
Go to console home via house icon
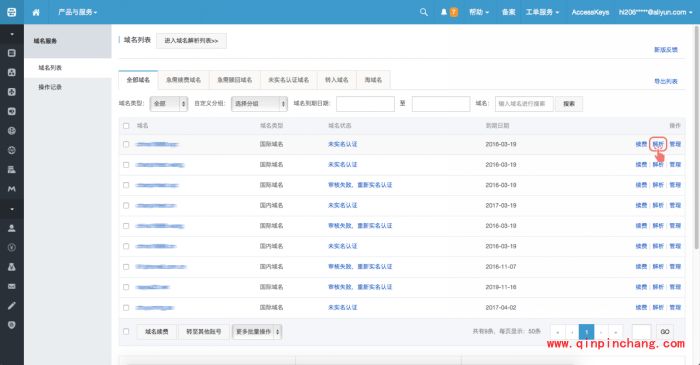36,12
